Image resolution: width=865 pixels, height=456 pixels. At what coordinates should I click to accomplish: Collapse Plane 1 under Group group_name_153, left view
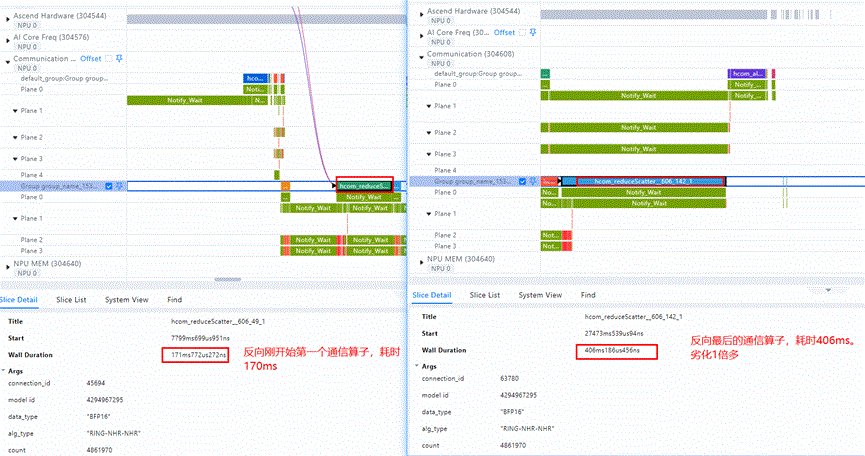coord(15,218)
